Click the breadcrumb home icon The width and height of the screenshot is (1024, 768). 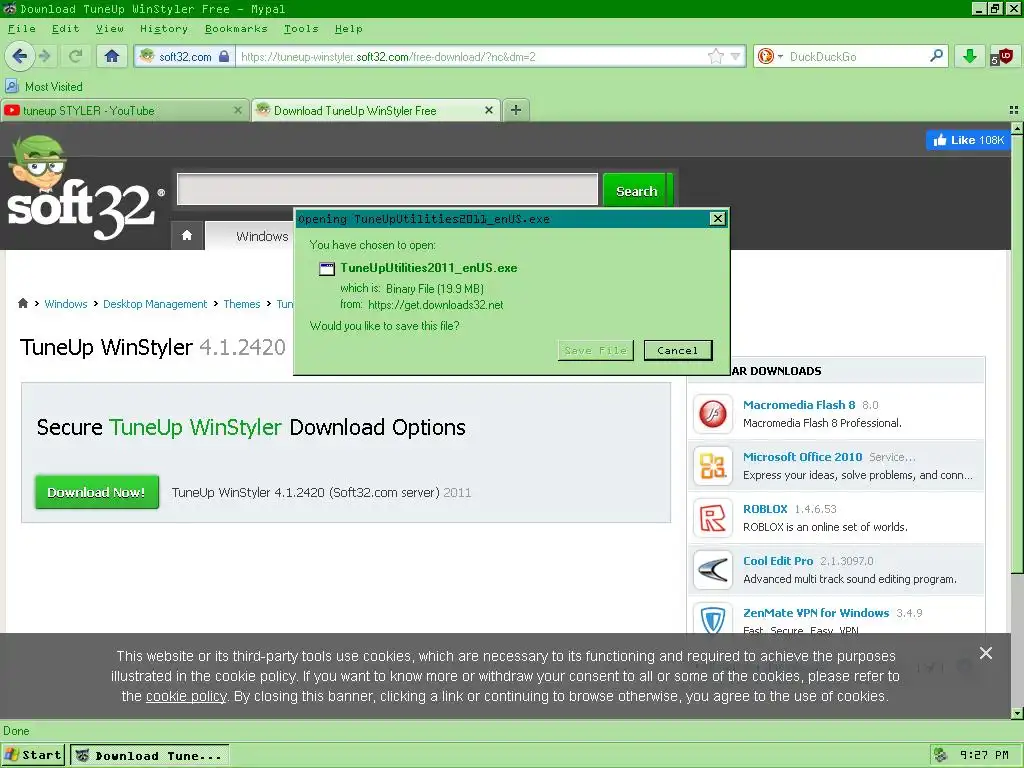[23, 303]
